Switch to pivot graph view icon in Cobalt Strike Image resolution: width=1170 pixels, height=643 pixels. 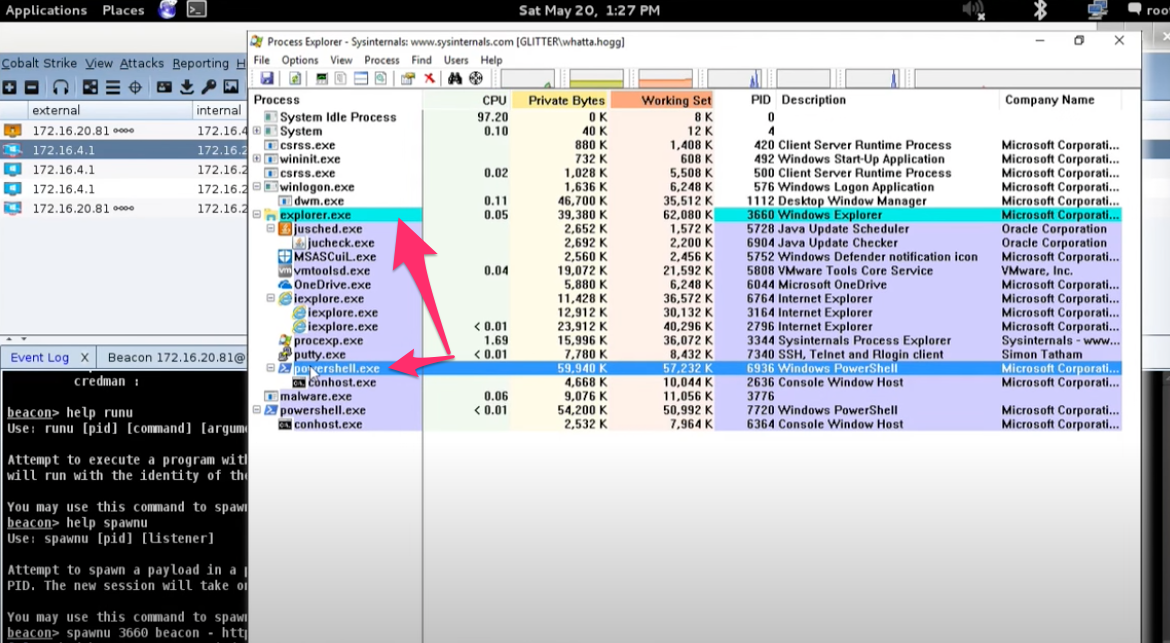[90, 87]
